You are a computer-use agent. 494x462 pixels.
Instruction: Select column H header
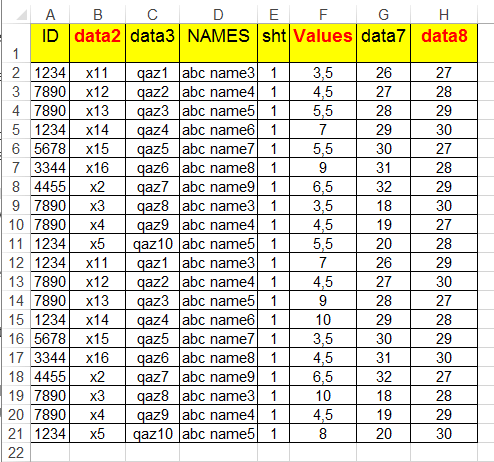pos(444,15)
